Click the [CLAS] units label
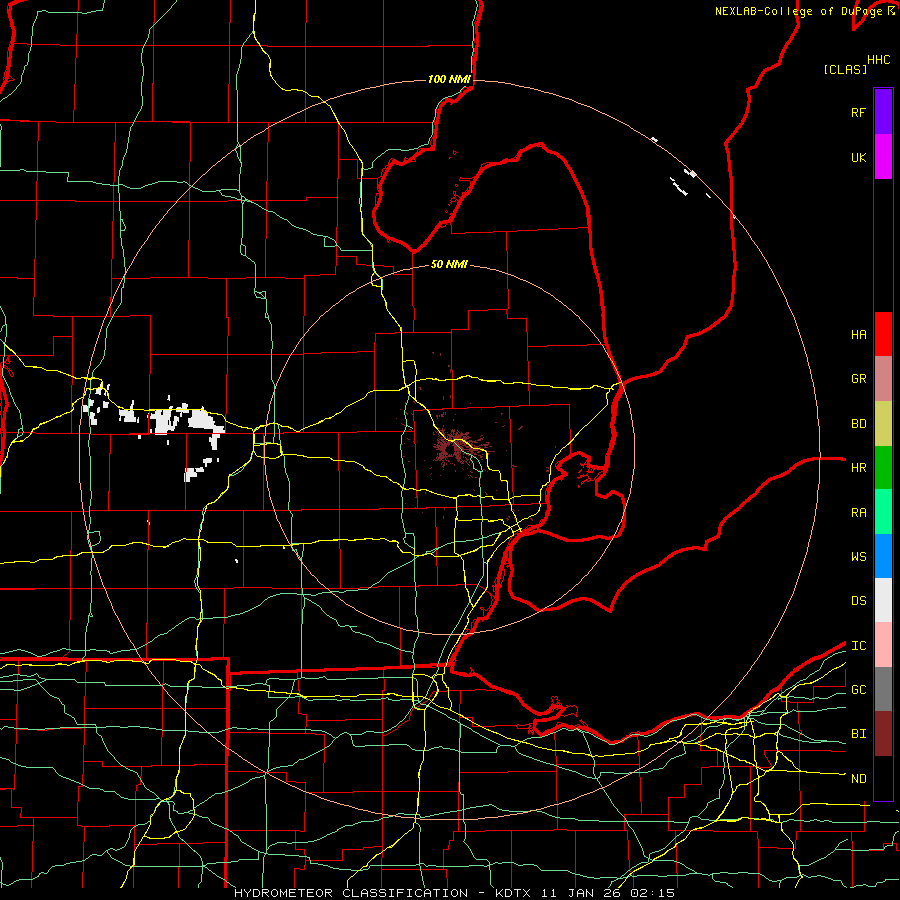 coord(845,69)
